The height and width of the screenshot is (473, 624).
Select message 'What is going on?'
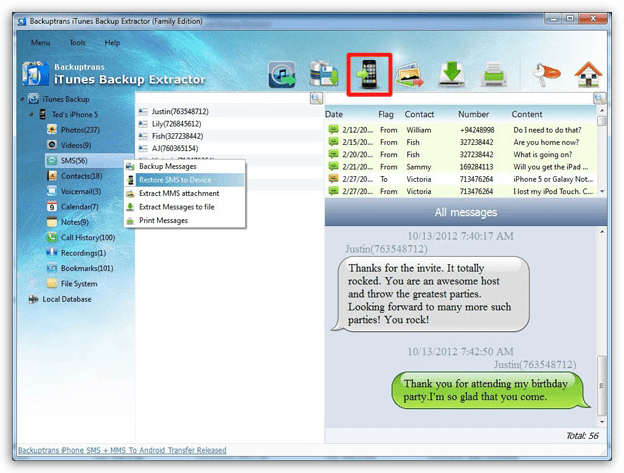pos(461,155)
